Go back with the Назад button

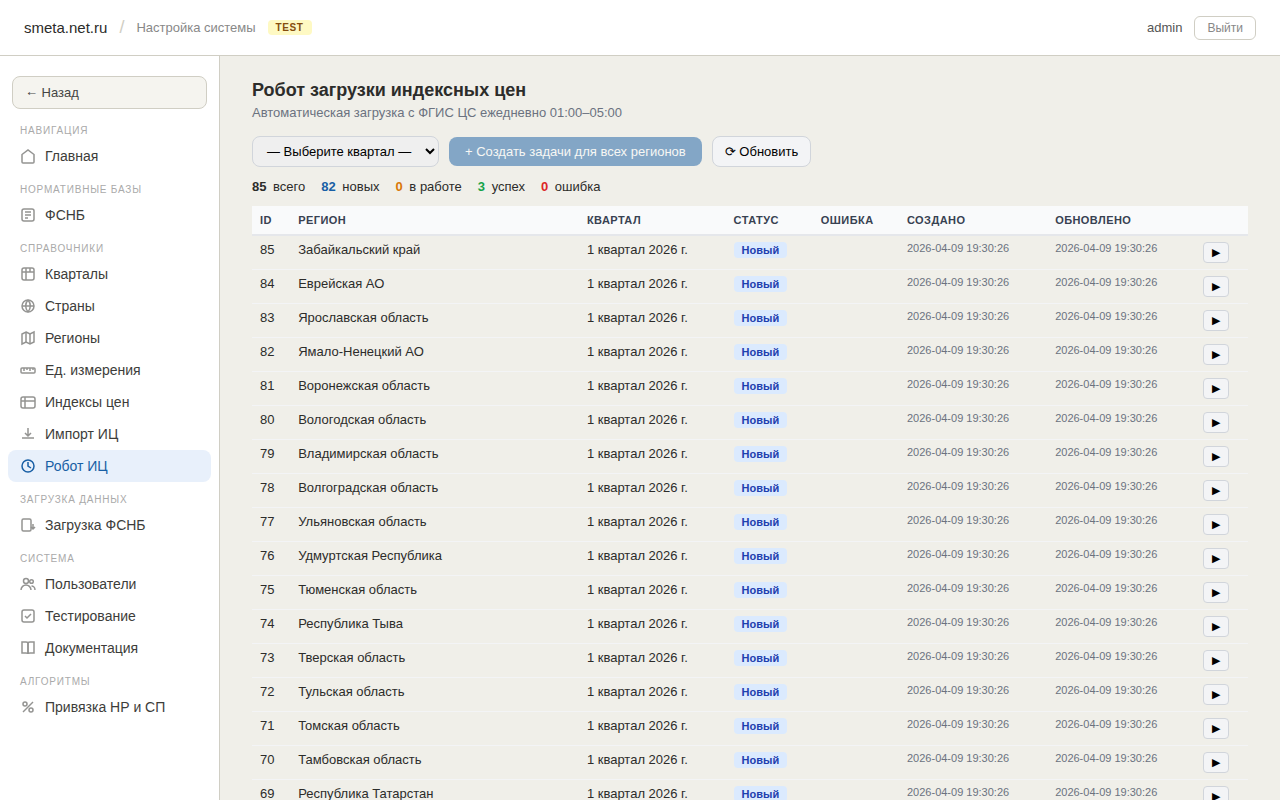(x=109, y=92)
